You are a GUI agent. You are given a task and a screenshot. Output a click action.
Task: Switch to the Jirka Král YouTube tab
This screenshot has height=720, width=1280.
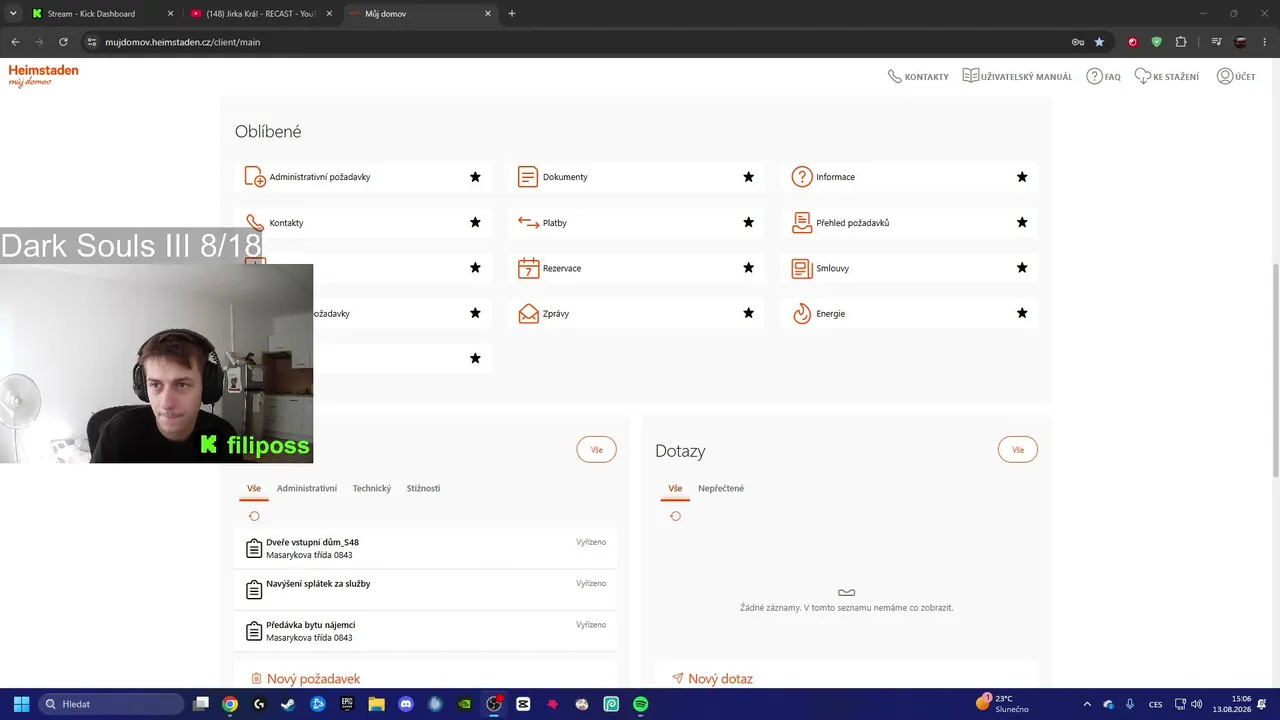point(260,14)
